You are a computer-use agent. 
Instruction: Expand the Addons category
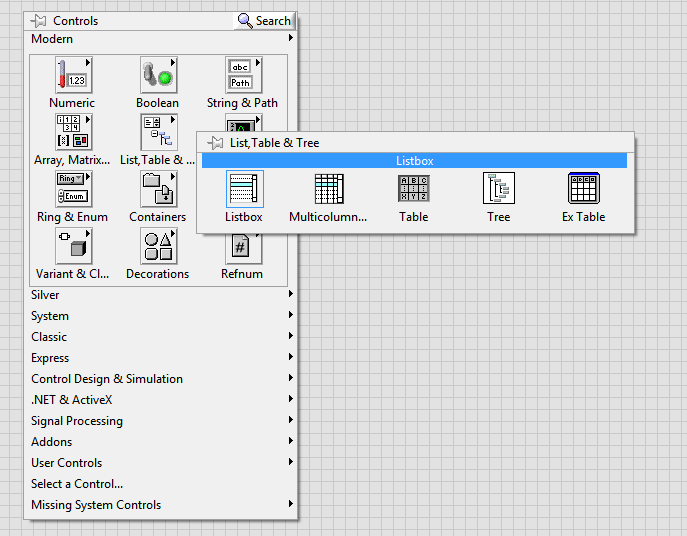161,442
